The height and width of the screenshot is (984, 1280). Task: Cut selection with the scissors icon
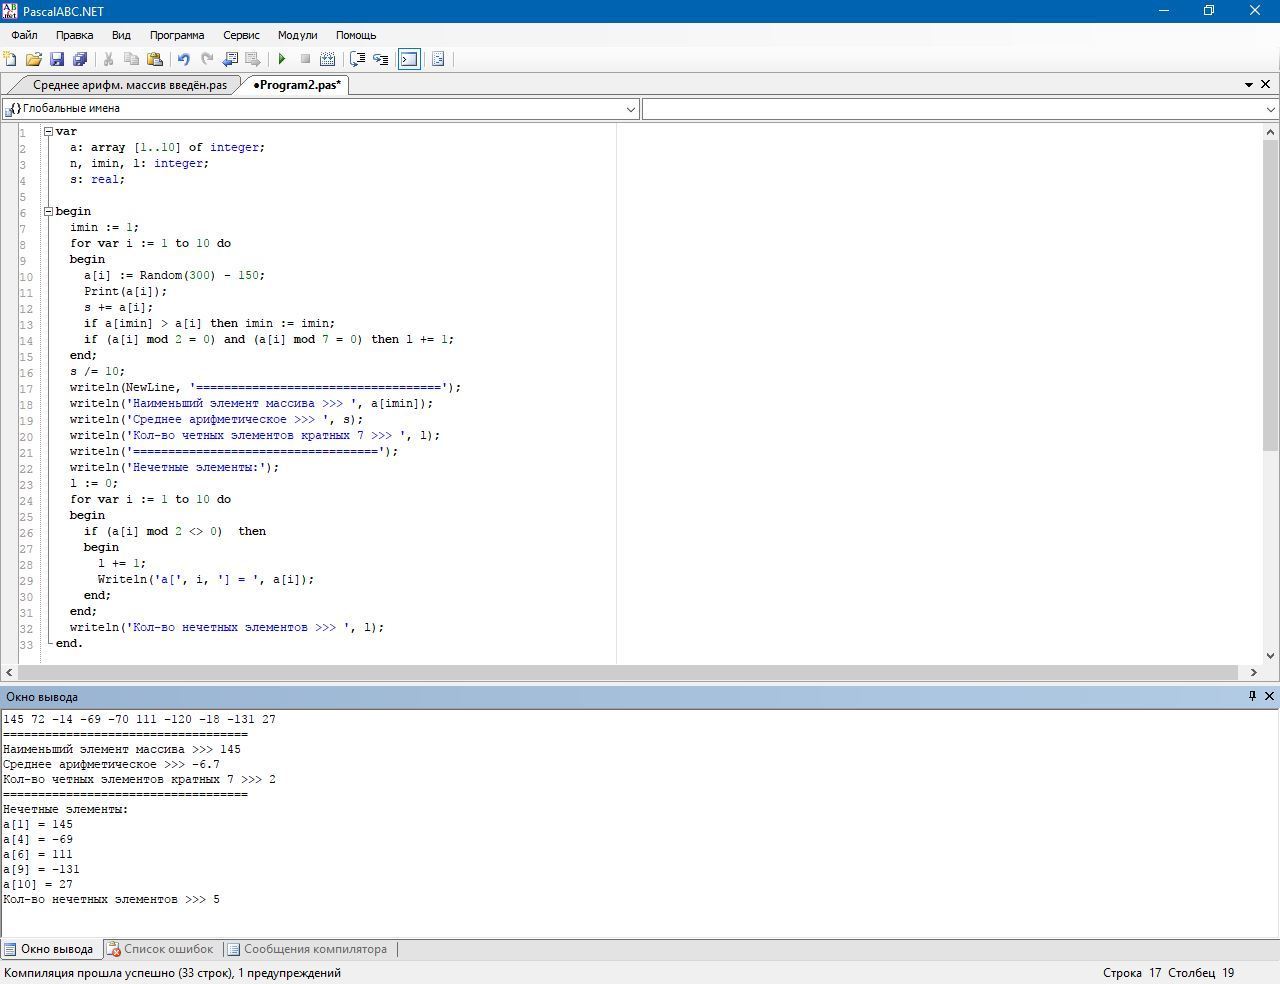(108, 59)
